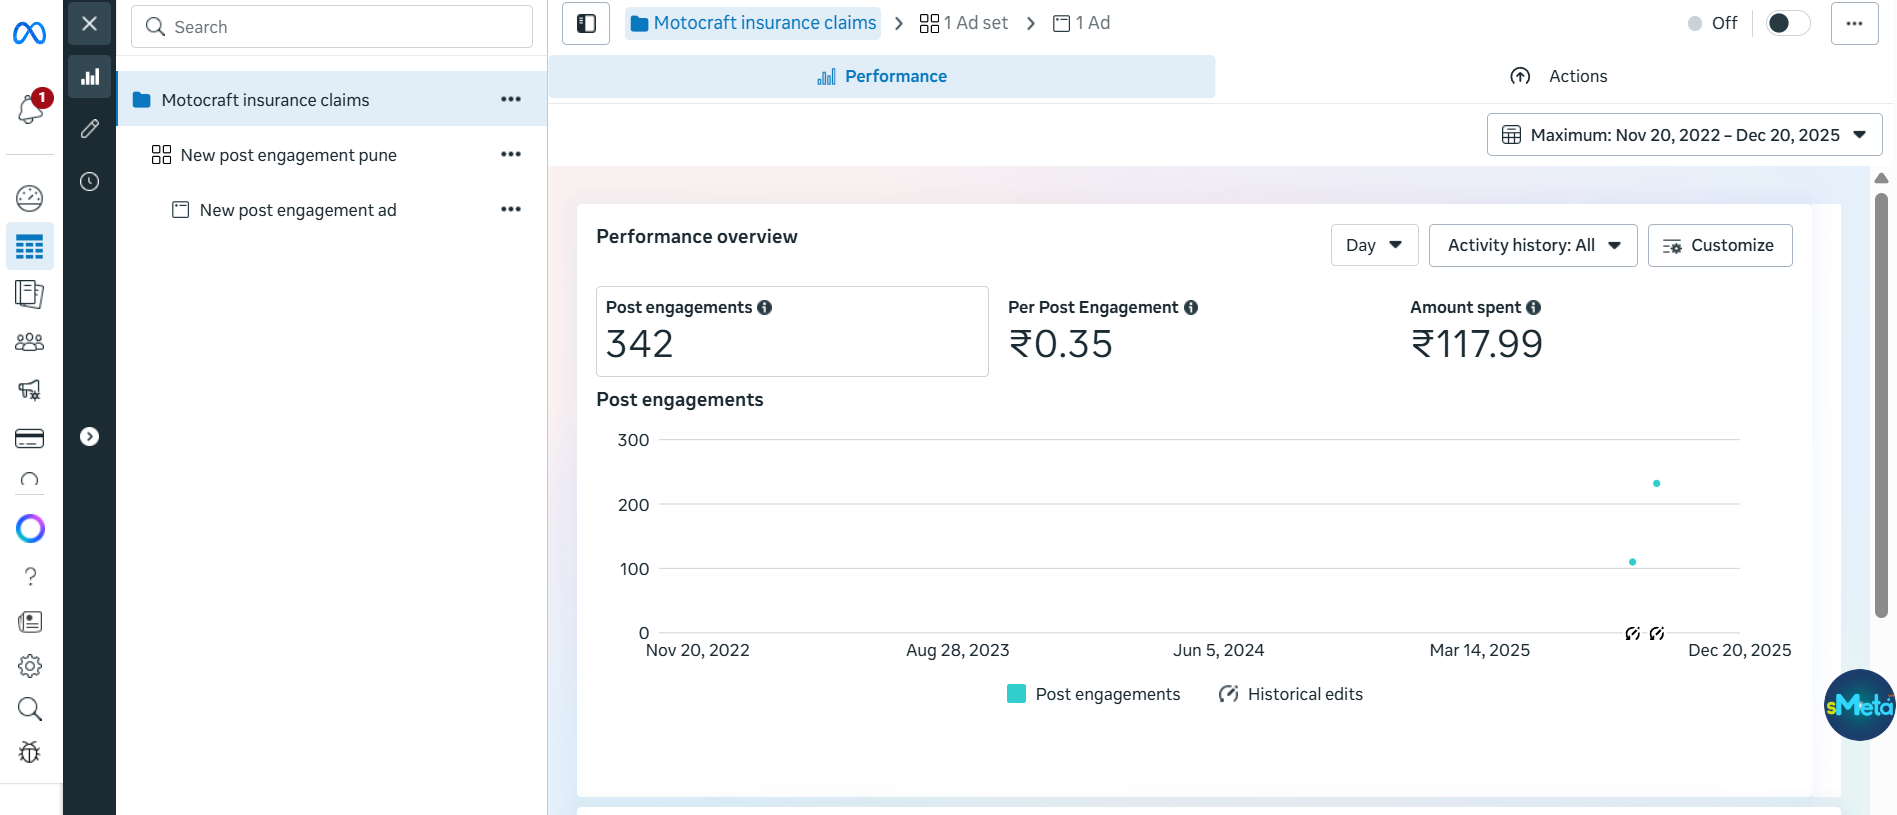Open the Audiences people icon
Image resolution: width=1897 pixels, height=815 pixels.
pyautogui.click(x=30, y=342)
